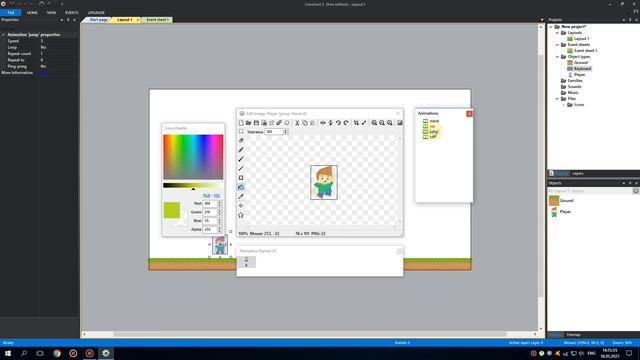Select the Pencil tool

click(241, 150)
